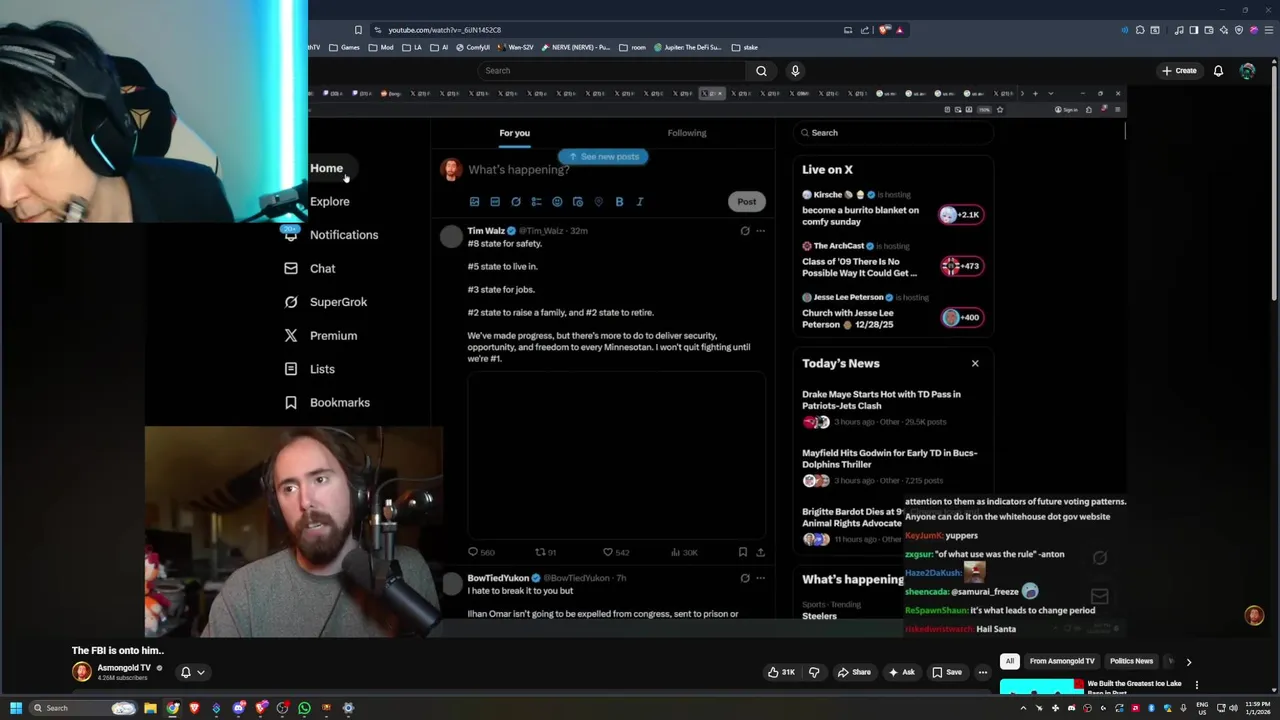Click the Ask button under the video

click(901, 672)
